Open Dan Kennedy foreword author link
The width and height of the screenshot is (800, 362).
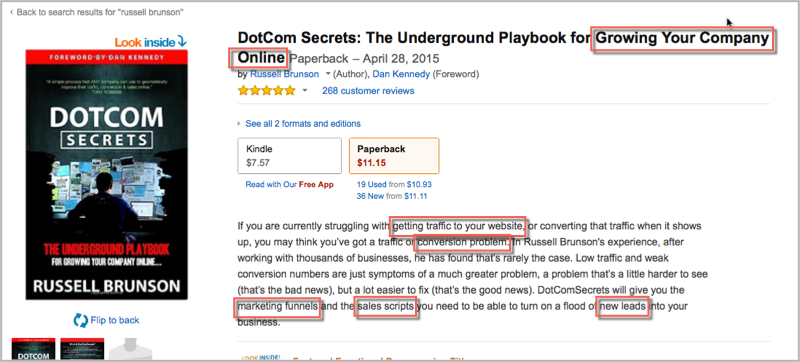[401, 74]
